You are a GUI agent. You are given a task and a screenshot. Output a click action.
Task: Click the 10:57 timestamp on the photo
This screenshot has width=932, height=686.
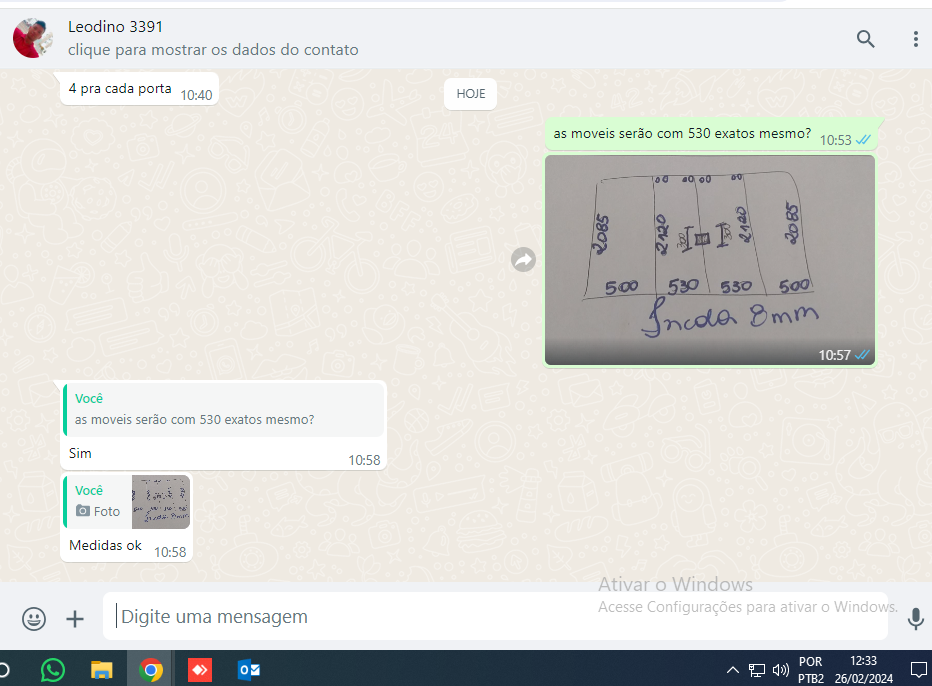pyautogui.click(x=835, y=355)
